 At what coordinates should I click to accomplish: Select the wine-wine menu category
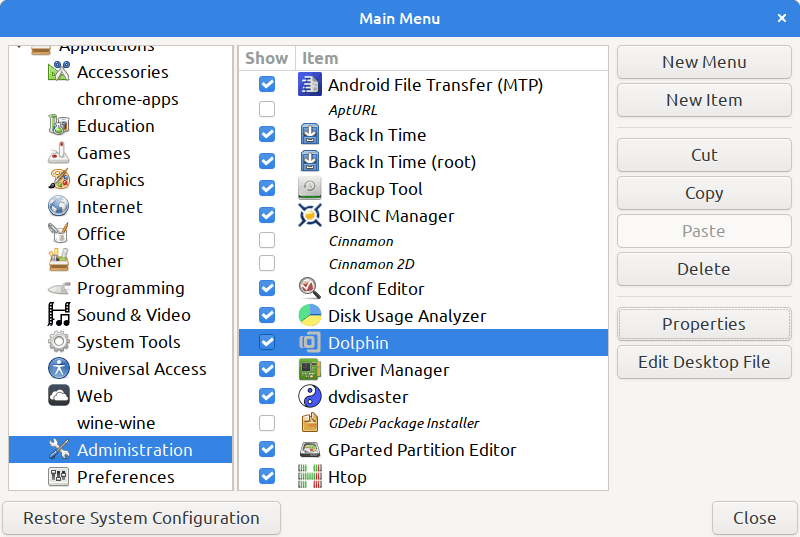point(120,423)
